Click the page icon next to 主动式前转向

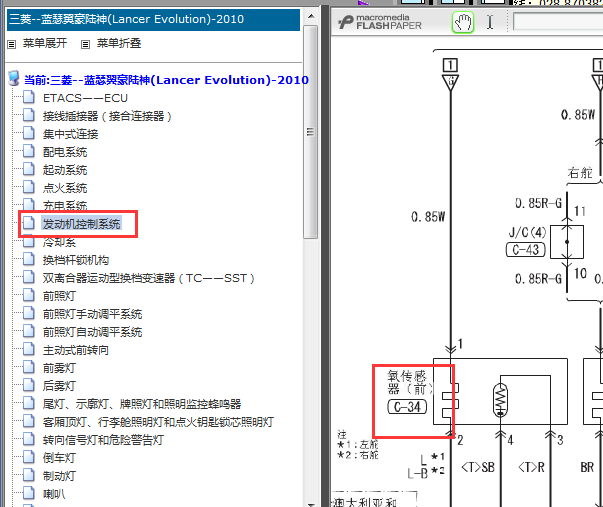[29, 349]
